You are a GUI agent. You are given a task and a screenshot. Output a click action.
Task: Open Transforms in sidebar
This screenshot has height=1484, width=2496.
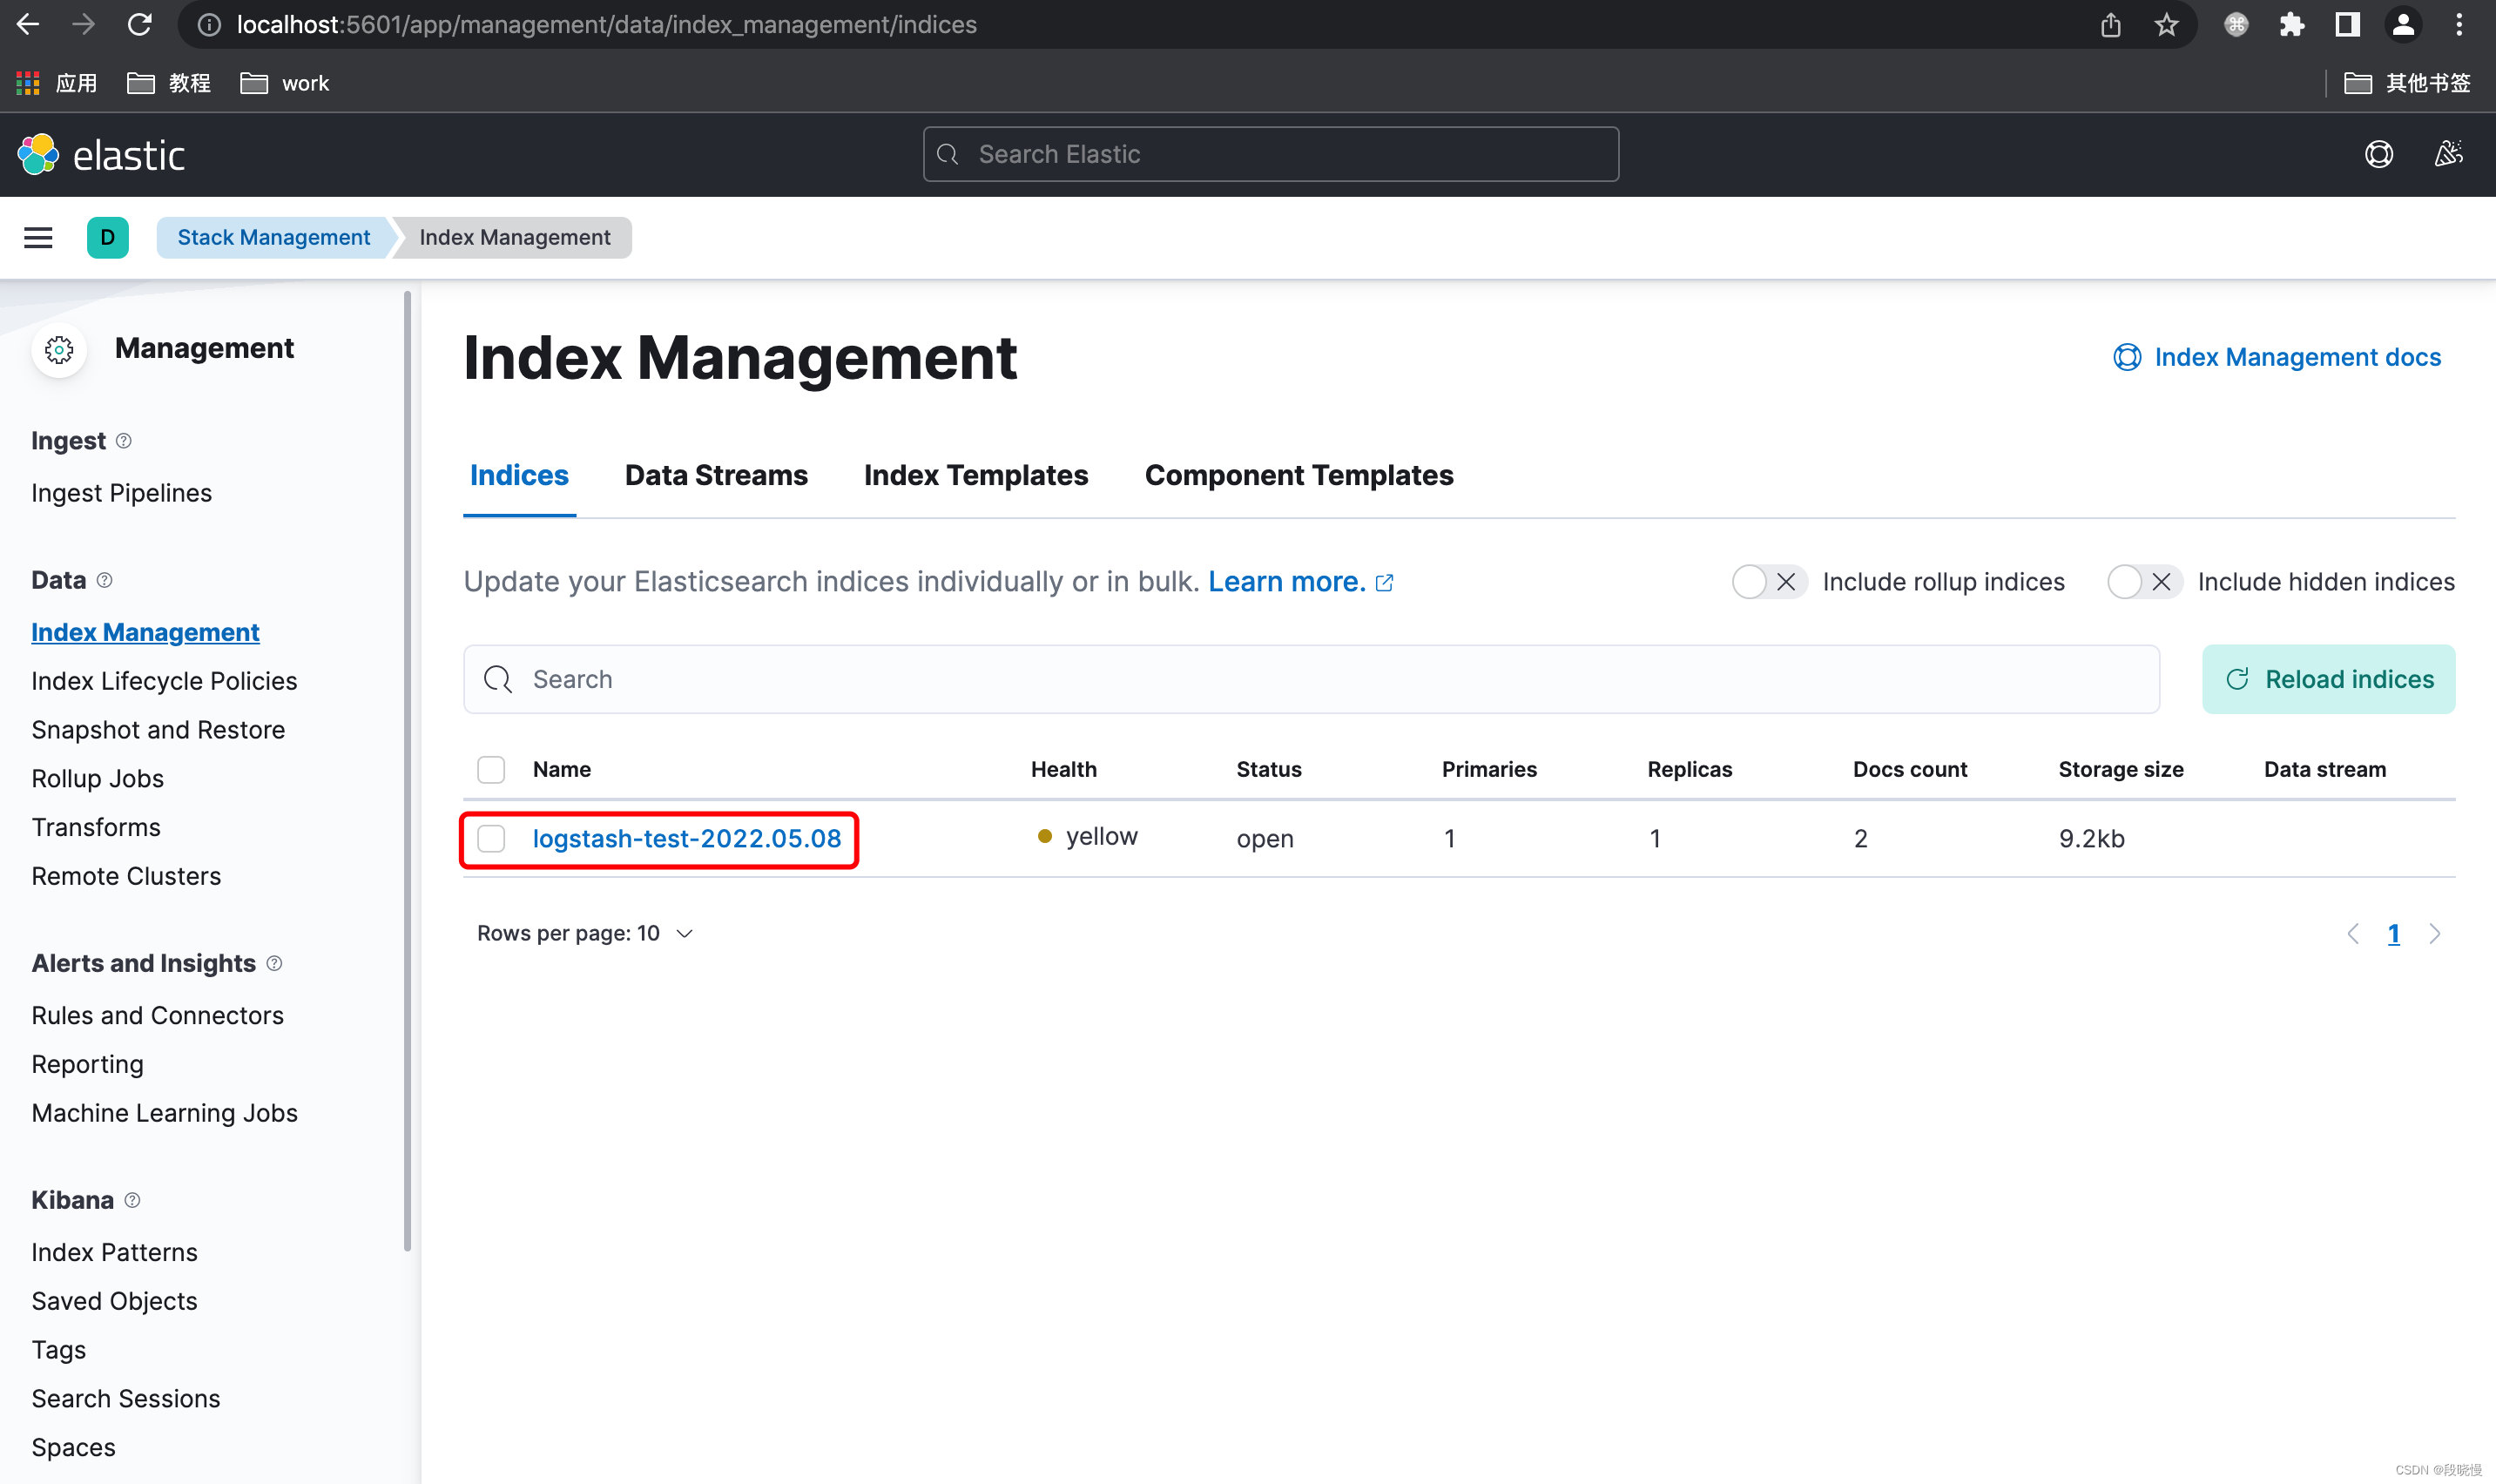[x=95, y=827]
